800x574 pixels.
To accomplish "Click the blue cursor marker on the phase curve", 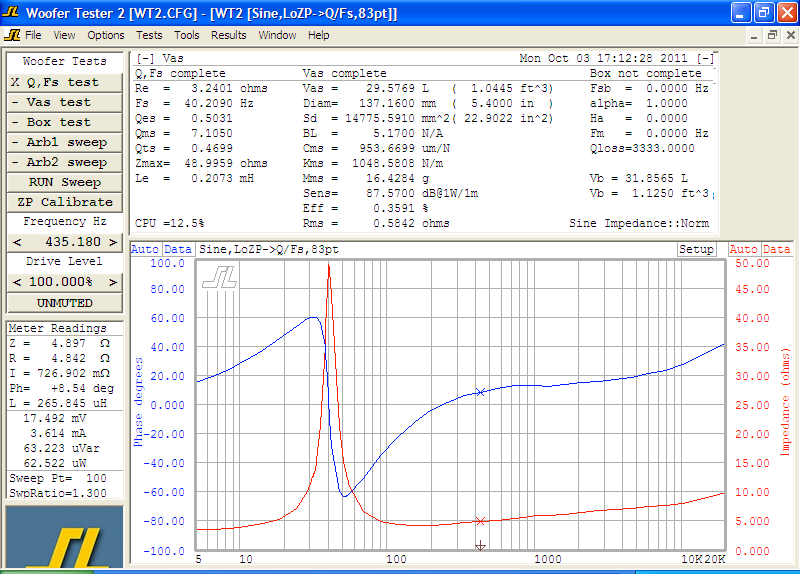I will [480, 392].
